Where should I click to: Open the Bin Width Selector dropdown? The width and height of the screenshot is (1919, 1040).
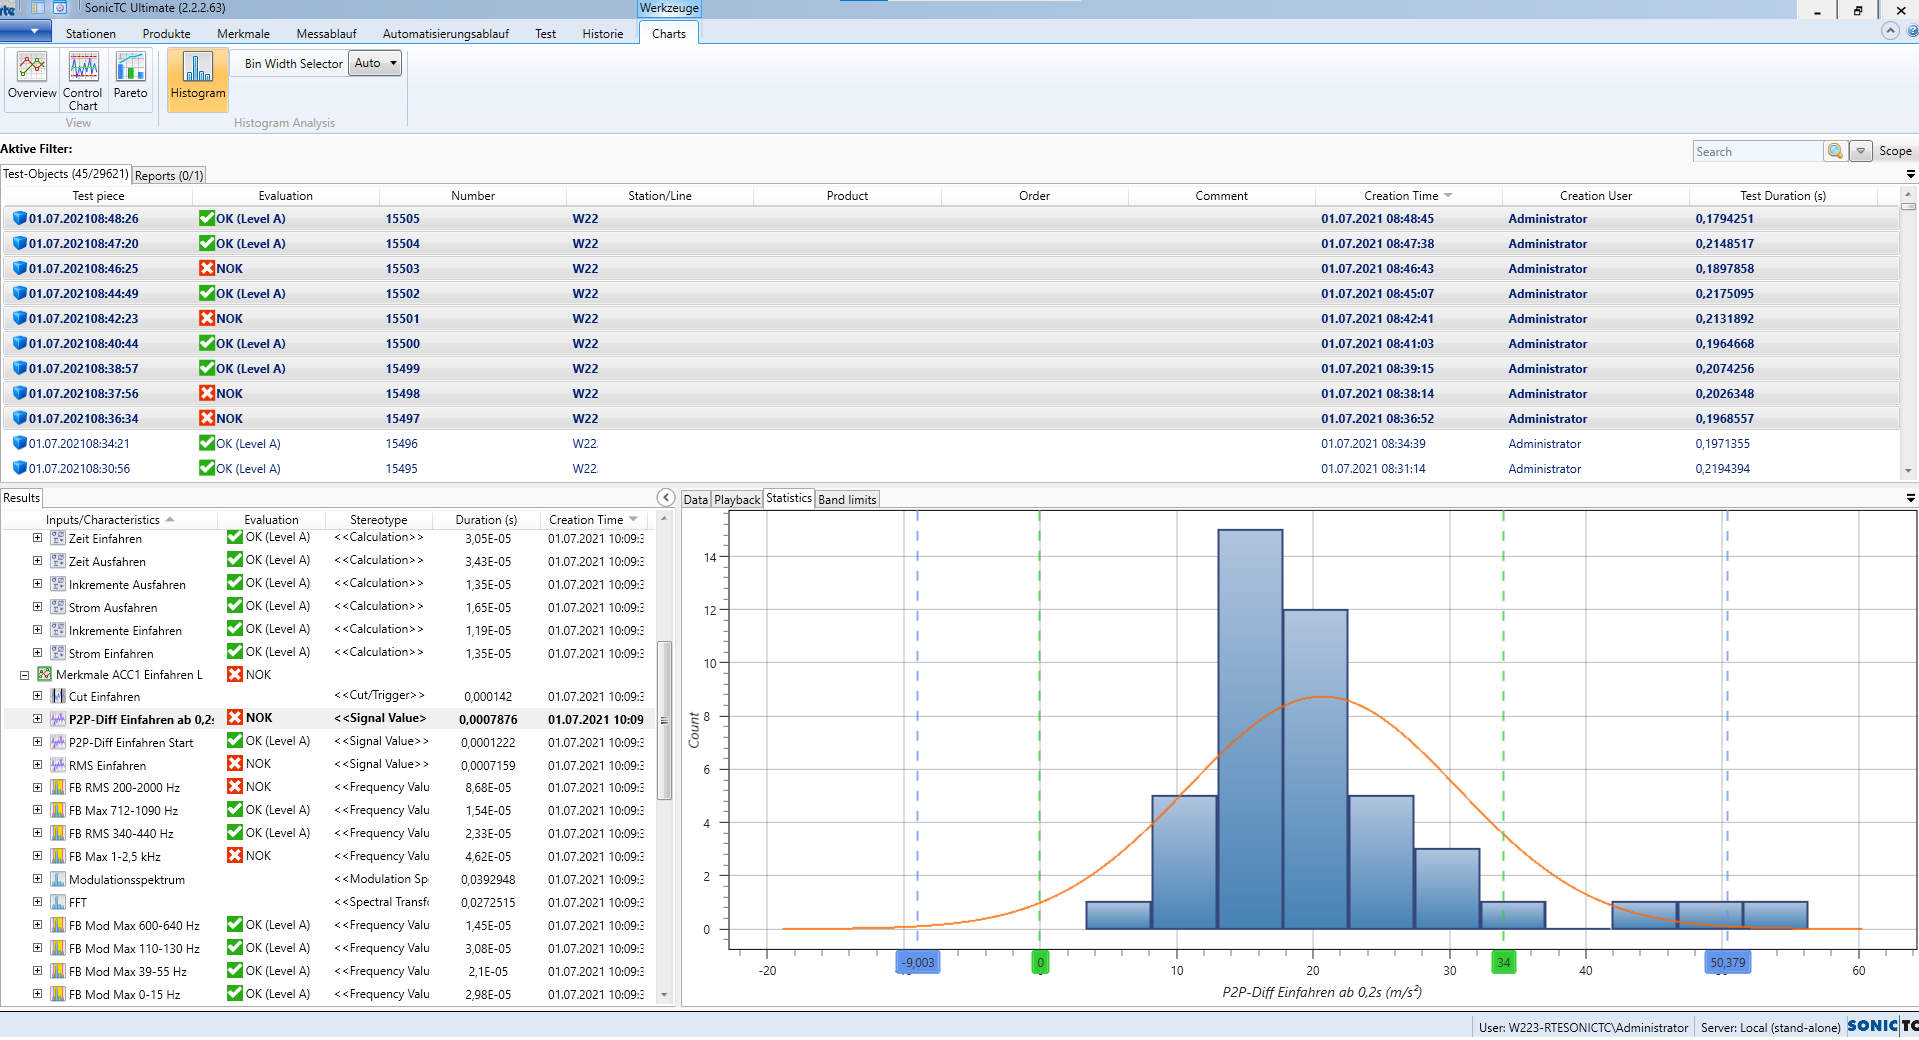click(376, 63)
